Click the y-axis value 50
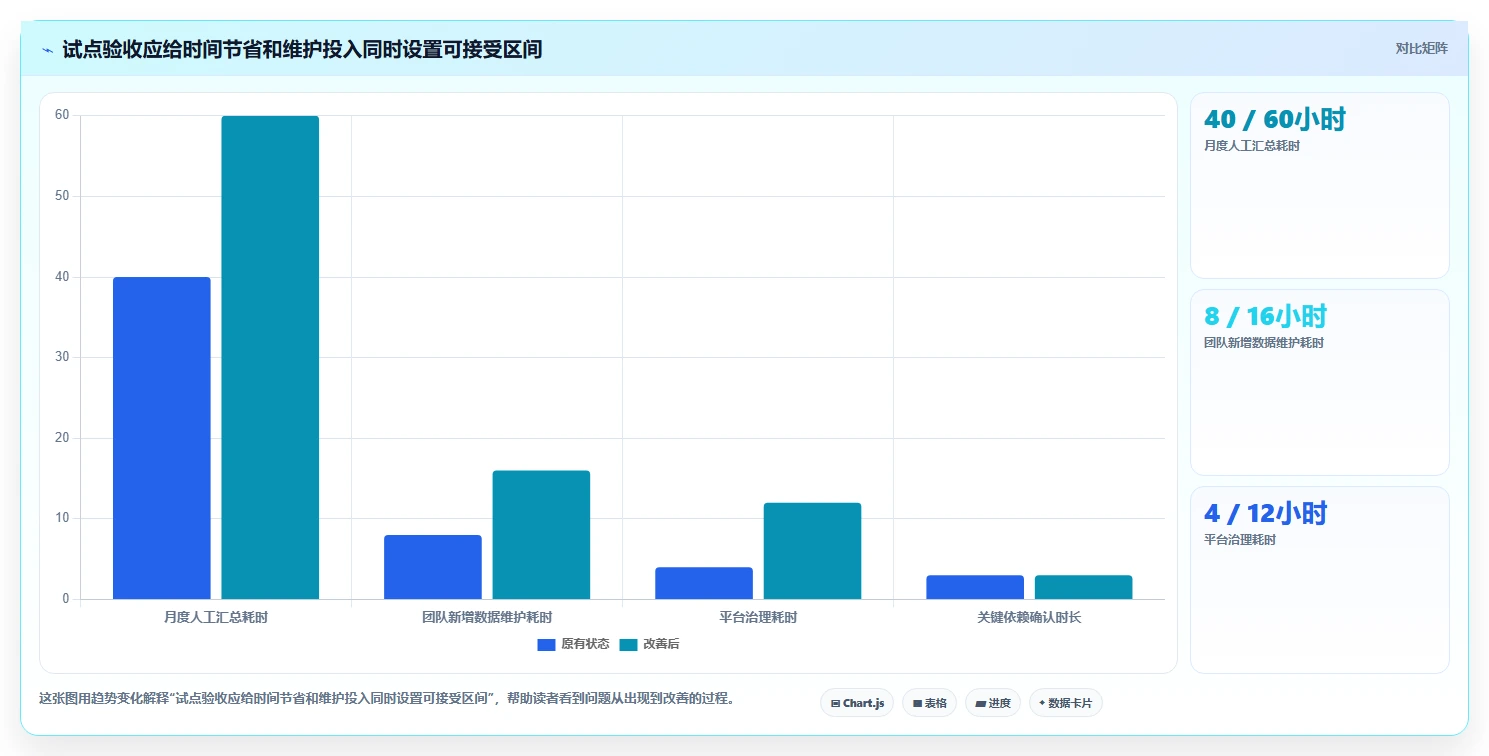Viewport: 1489px width, 756px height. click(x=62, y=196)
